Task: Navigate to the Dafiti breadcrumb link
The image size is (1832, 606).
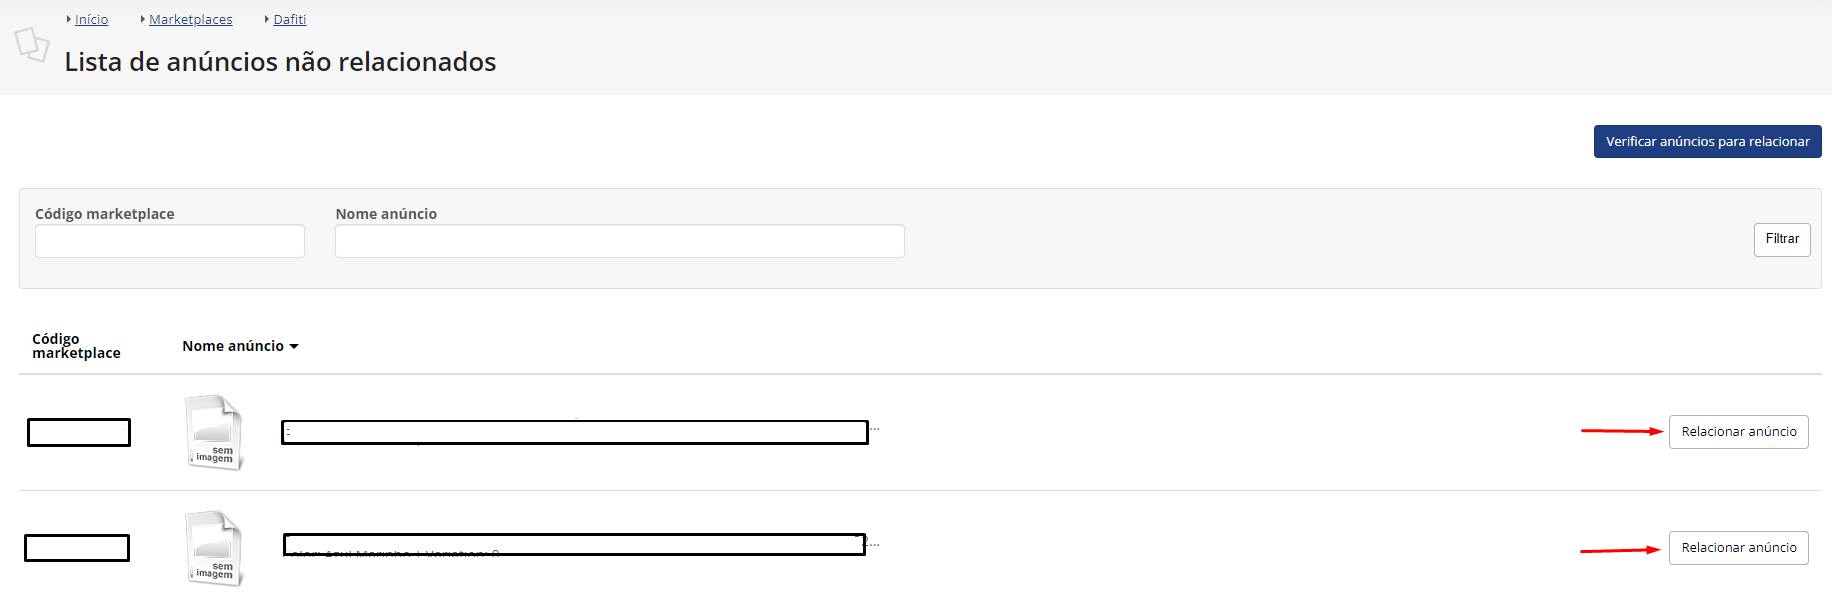Action: pyautogui.click(x=290, y=19)
